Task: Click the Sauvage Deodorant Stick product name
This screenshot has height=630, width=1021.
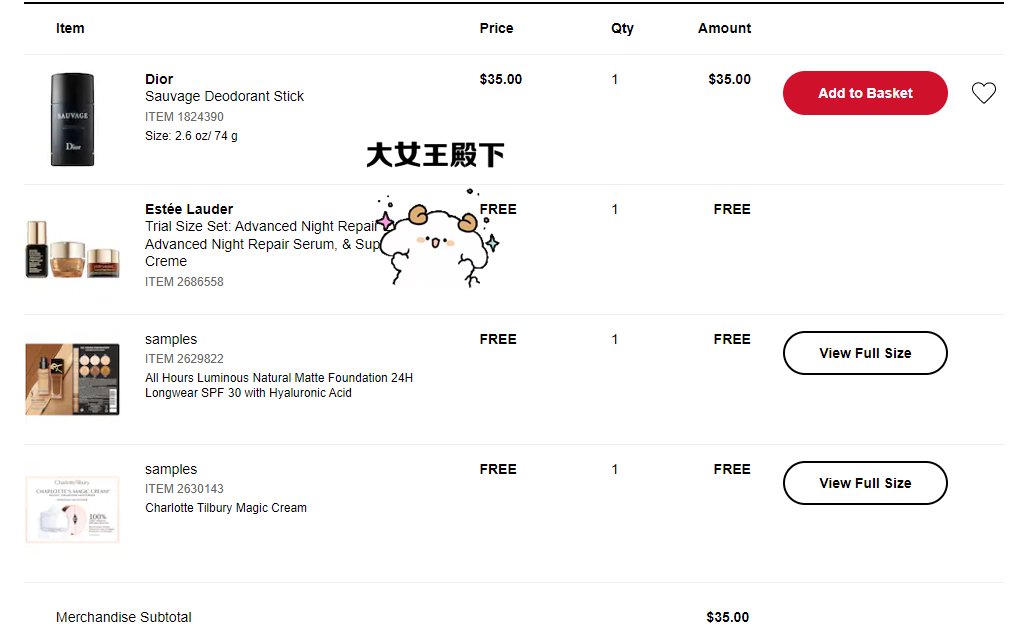Action: click(224, 96)
